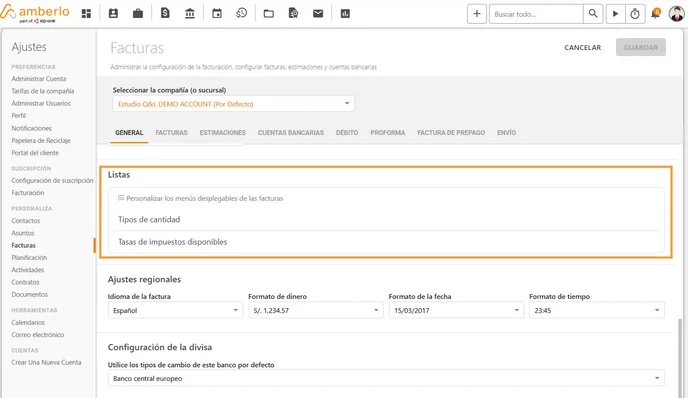This screenshot has height=398, width=688.
Task: Open the user avatar menu
Action: tap(676, 14)
